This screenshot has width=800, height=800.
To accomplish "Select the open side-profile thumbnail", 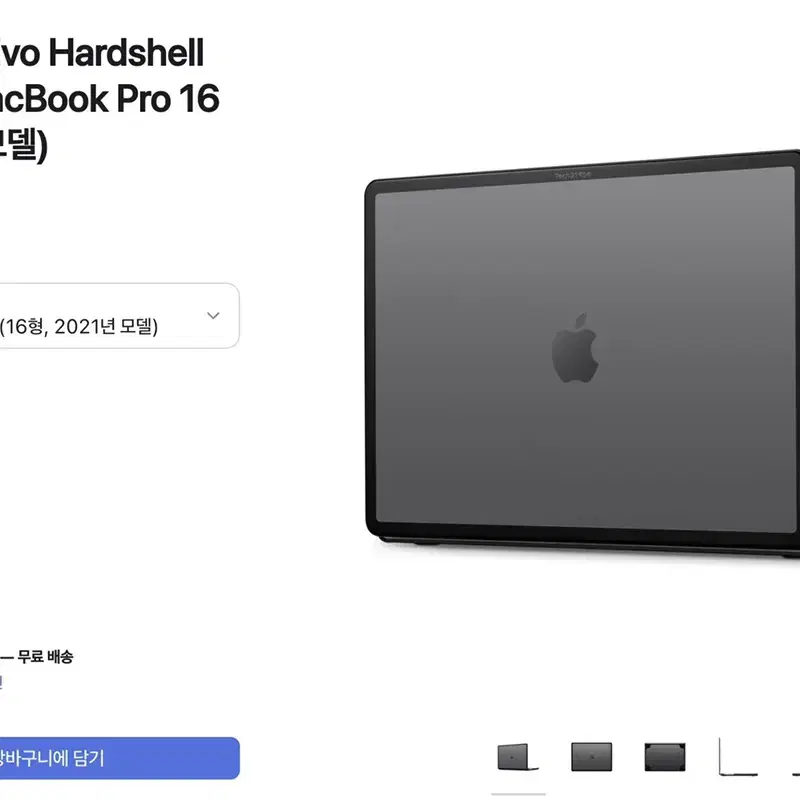I will click(738, 757).
